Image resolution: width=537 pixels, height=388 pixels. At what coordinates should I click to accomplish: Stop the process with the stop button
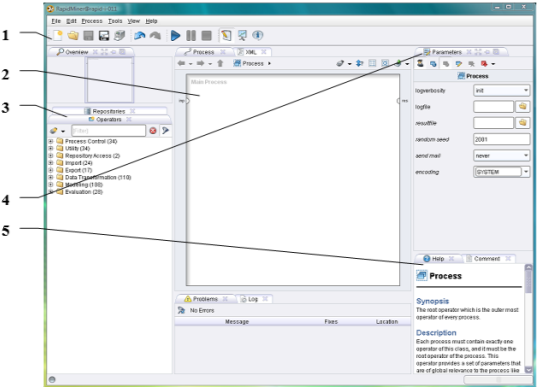(206, 35)
